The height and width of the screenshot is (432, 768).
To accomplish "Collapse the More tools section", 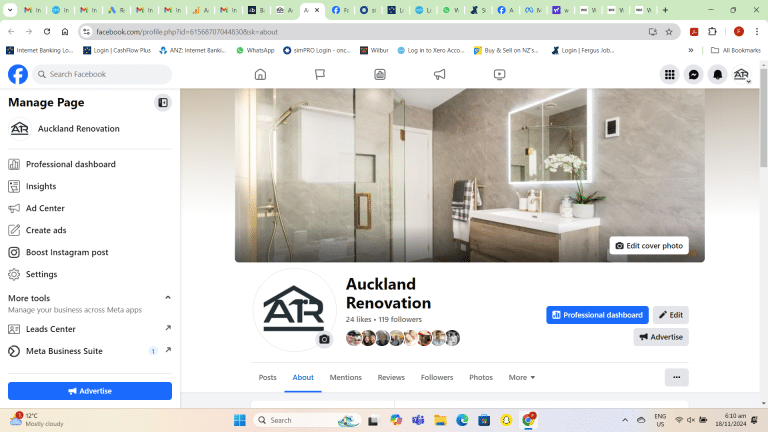I will click(167, 298).
